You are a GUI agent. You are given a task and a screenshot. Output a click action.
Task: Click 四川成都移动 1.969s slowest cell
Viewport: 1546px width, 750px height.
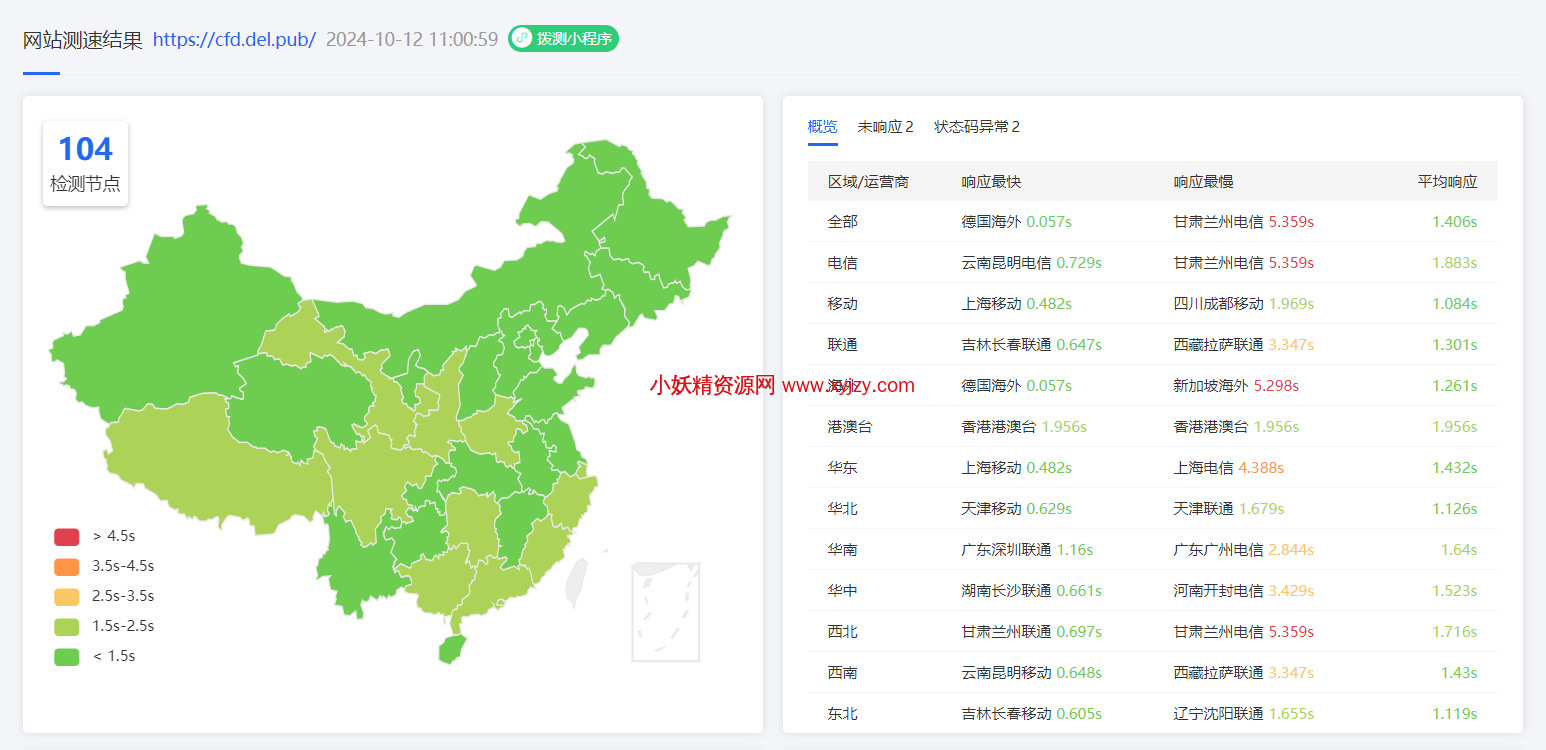pos(1244,304)
